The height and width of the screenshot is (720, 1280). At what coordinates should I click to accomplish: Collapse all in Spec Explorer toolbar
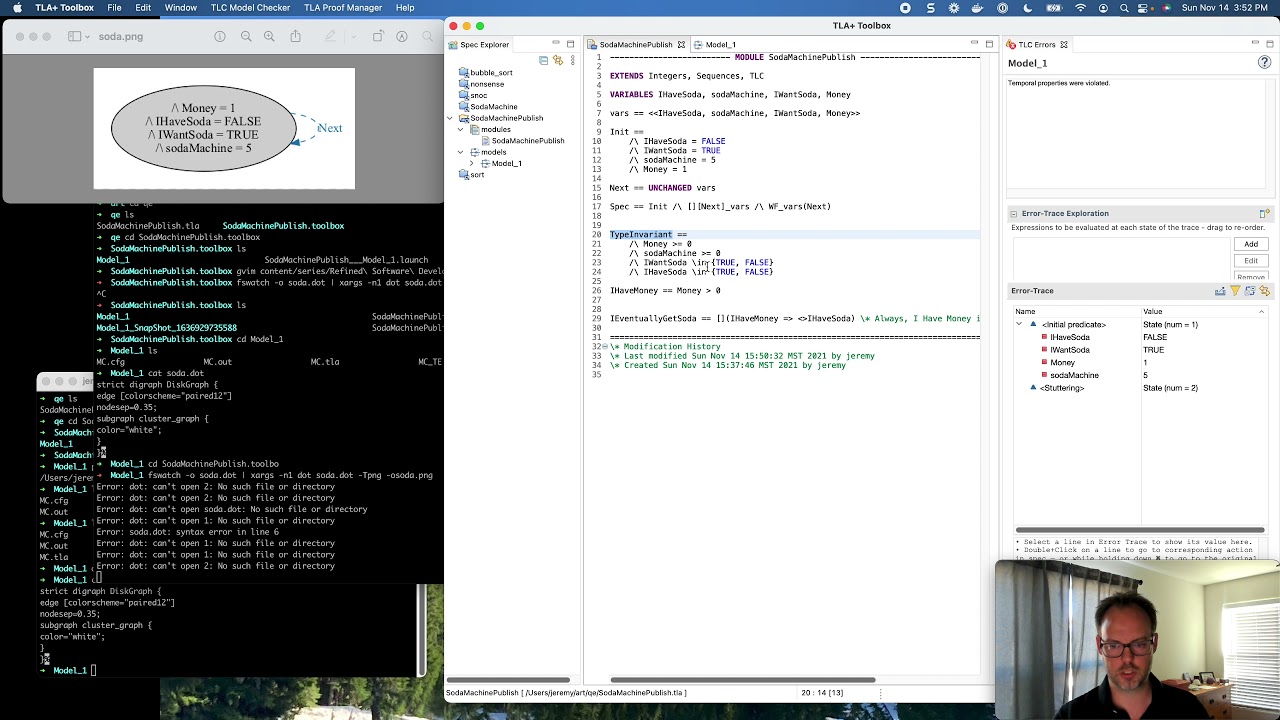click(x=543, y=60)
